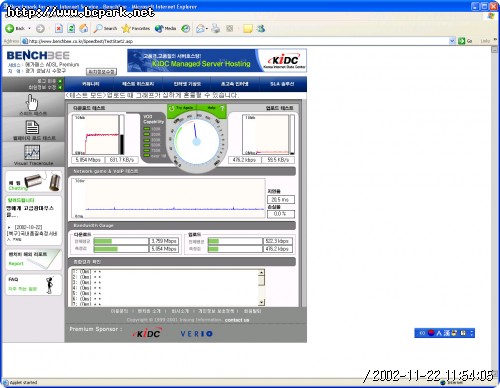Click the "476.2 kbps" value under upload graph

pyautogui.click(x=244, y=160)
